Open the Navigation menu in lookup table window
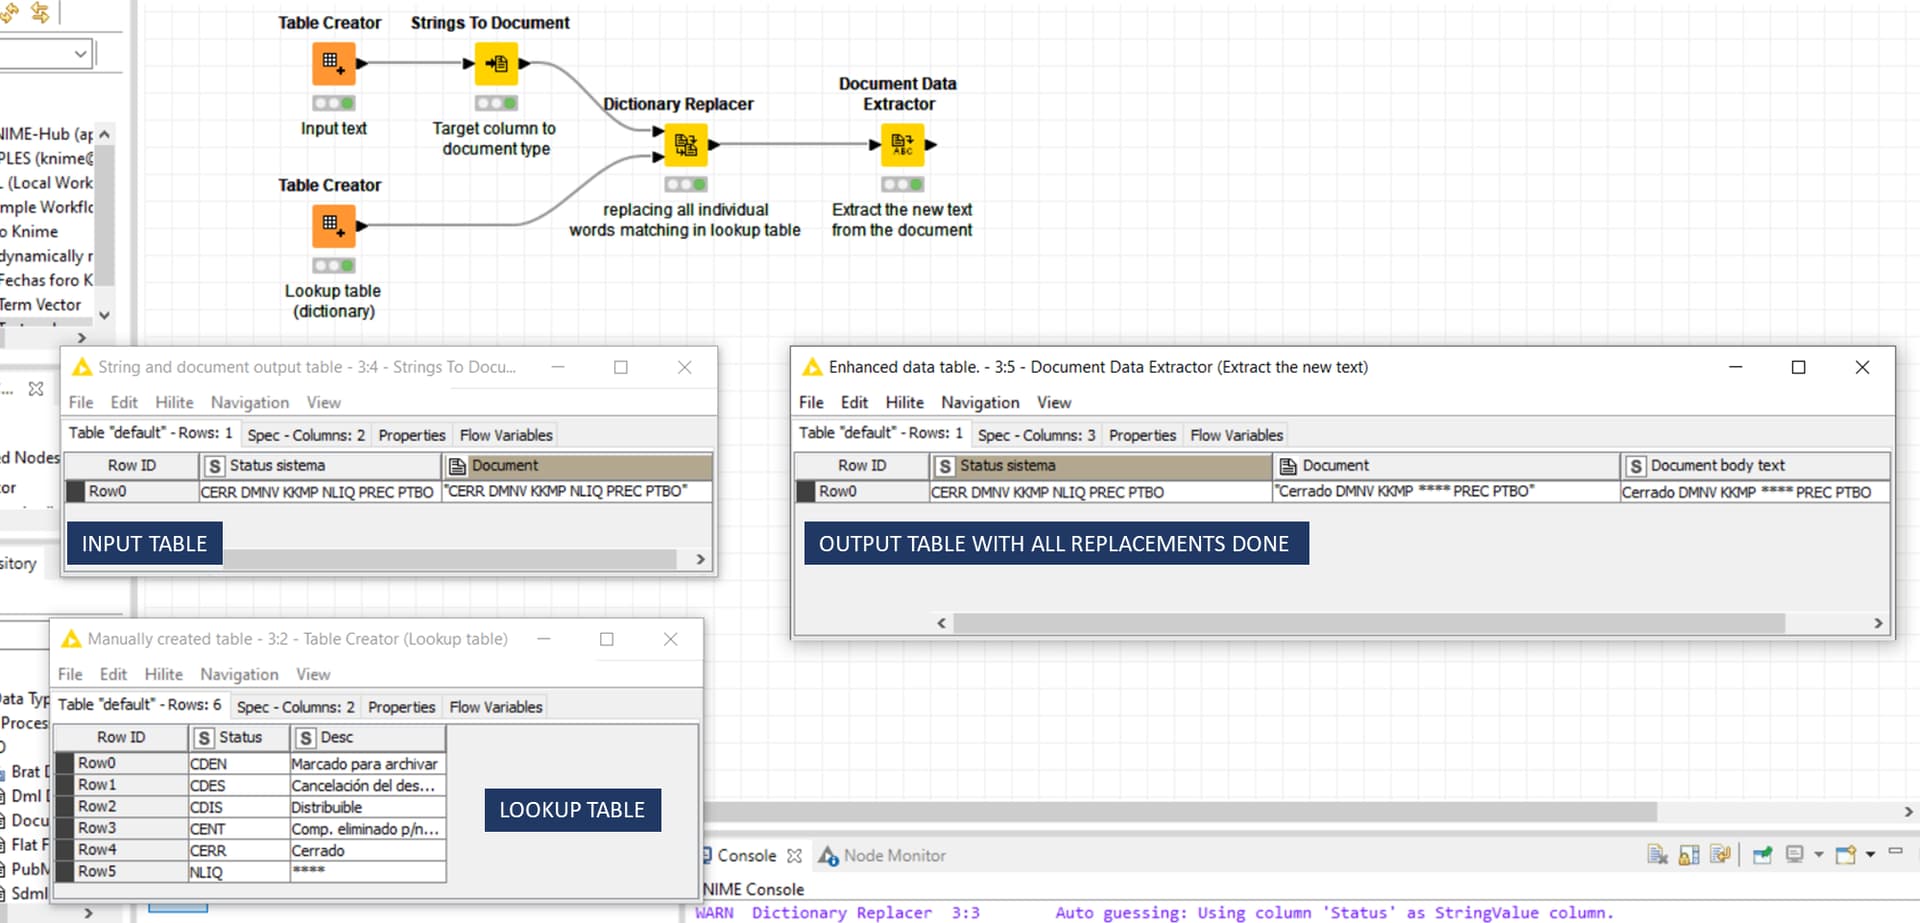 click(239, 674)
